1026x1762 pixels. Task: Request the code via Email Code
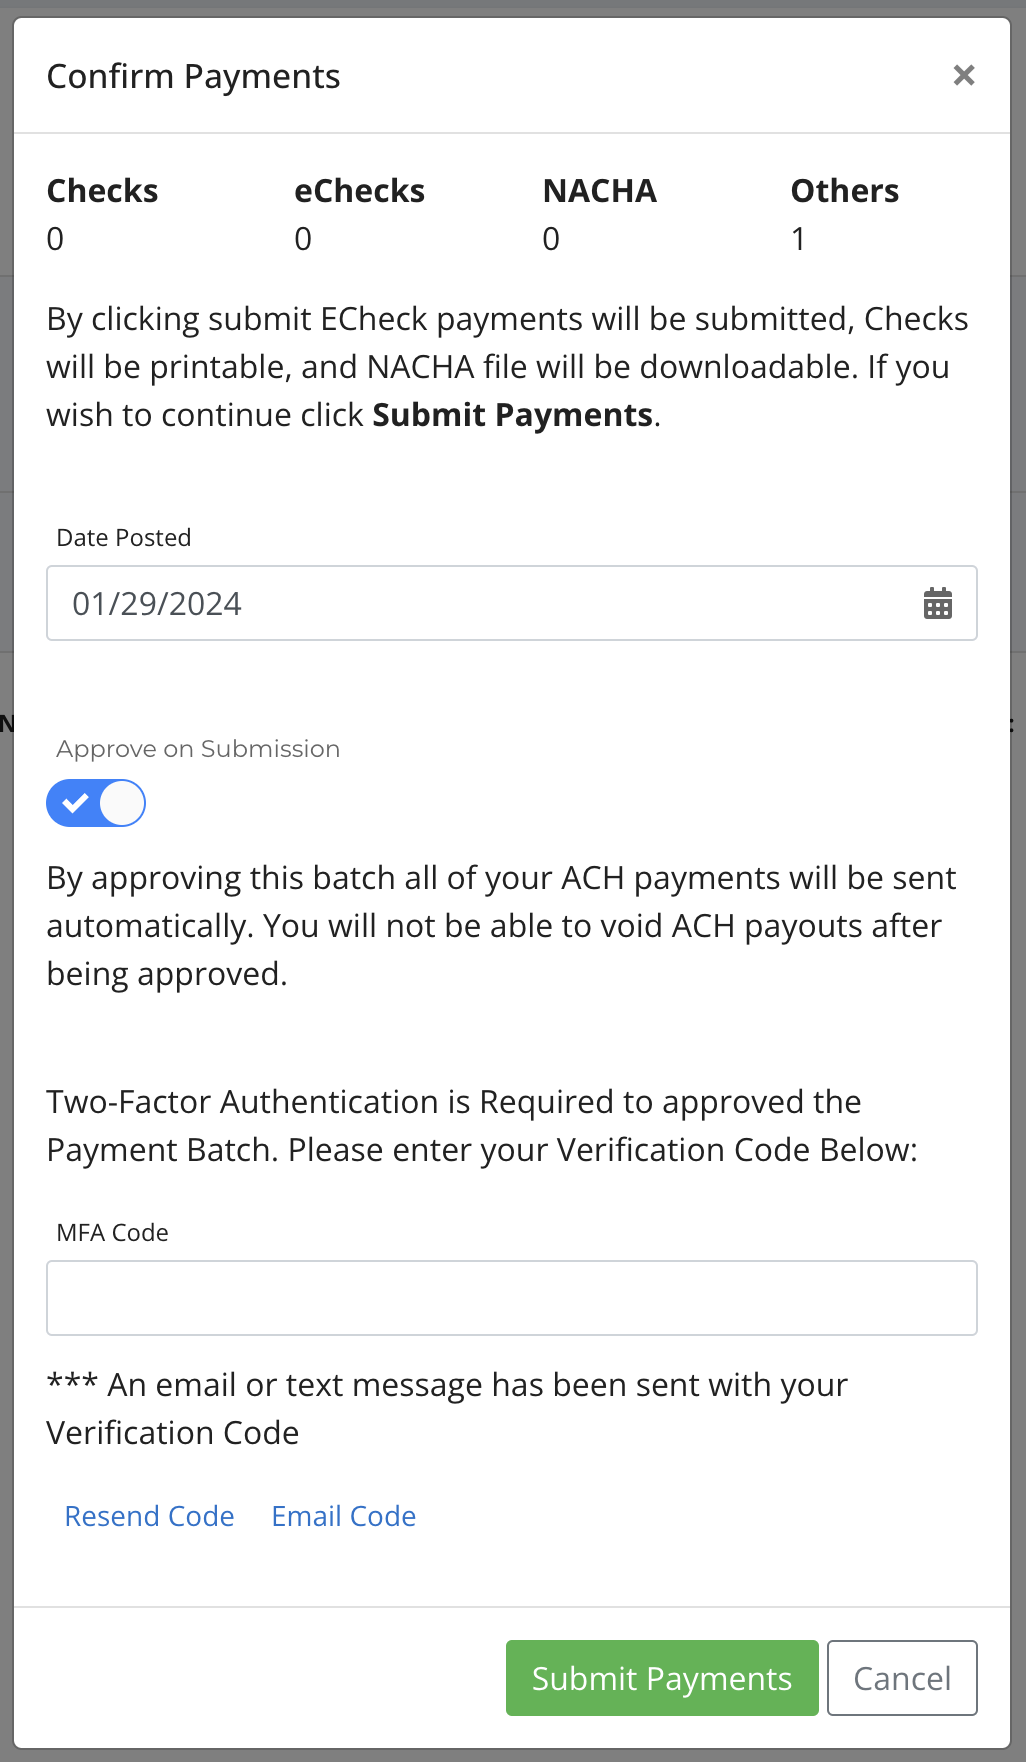(343, 1516)
